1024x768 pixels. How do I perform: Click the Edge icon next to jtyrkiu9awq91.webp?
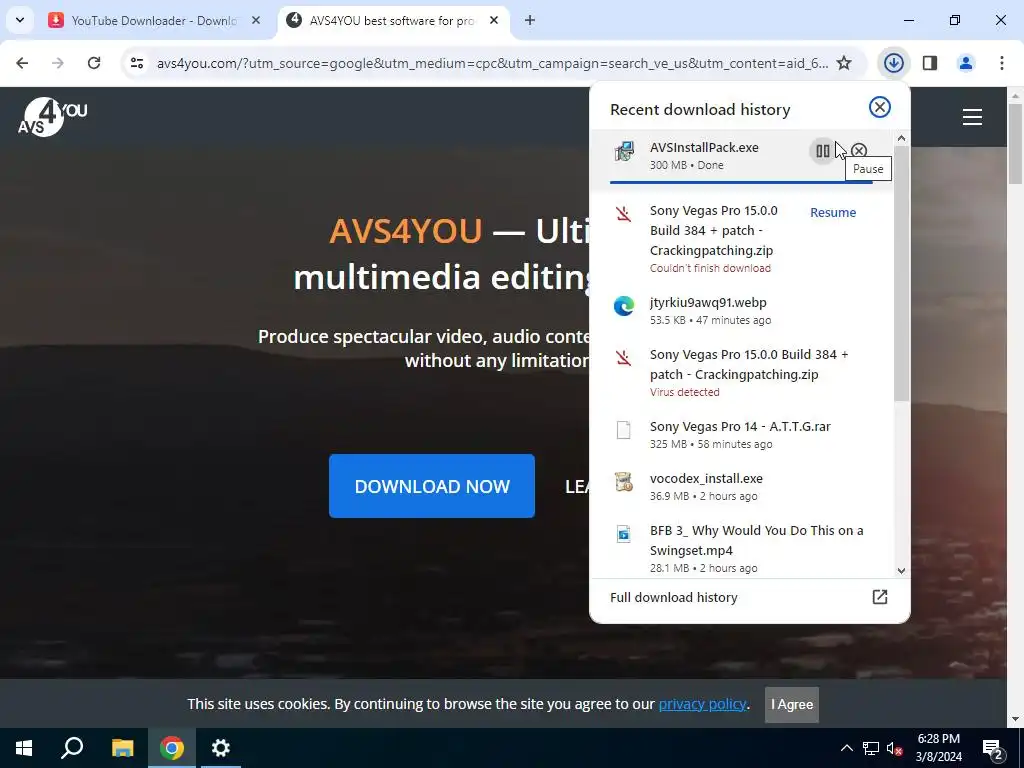[624, 305]
